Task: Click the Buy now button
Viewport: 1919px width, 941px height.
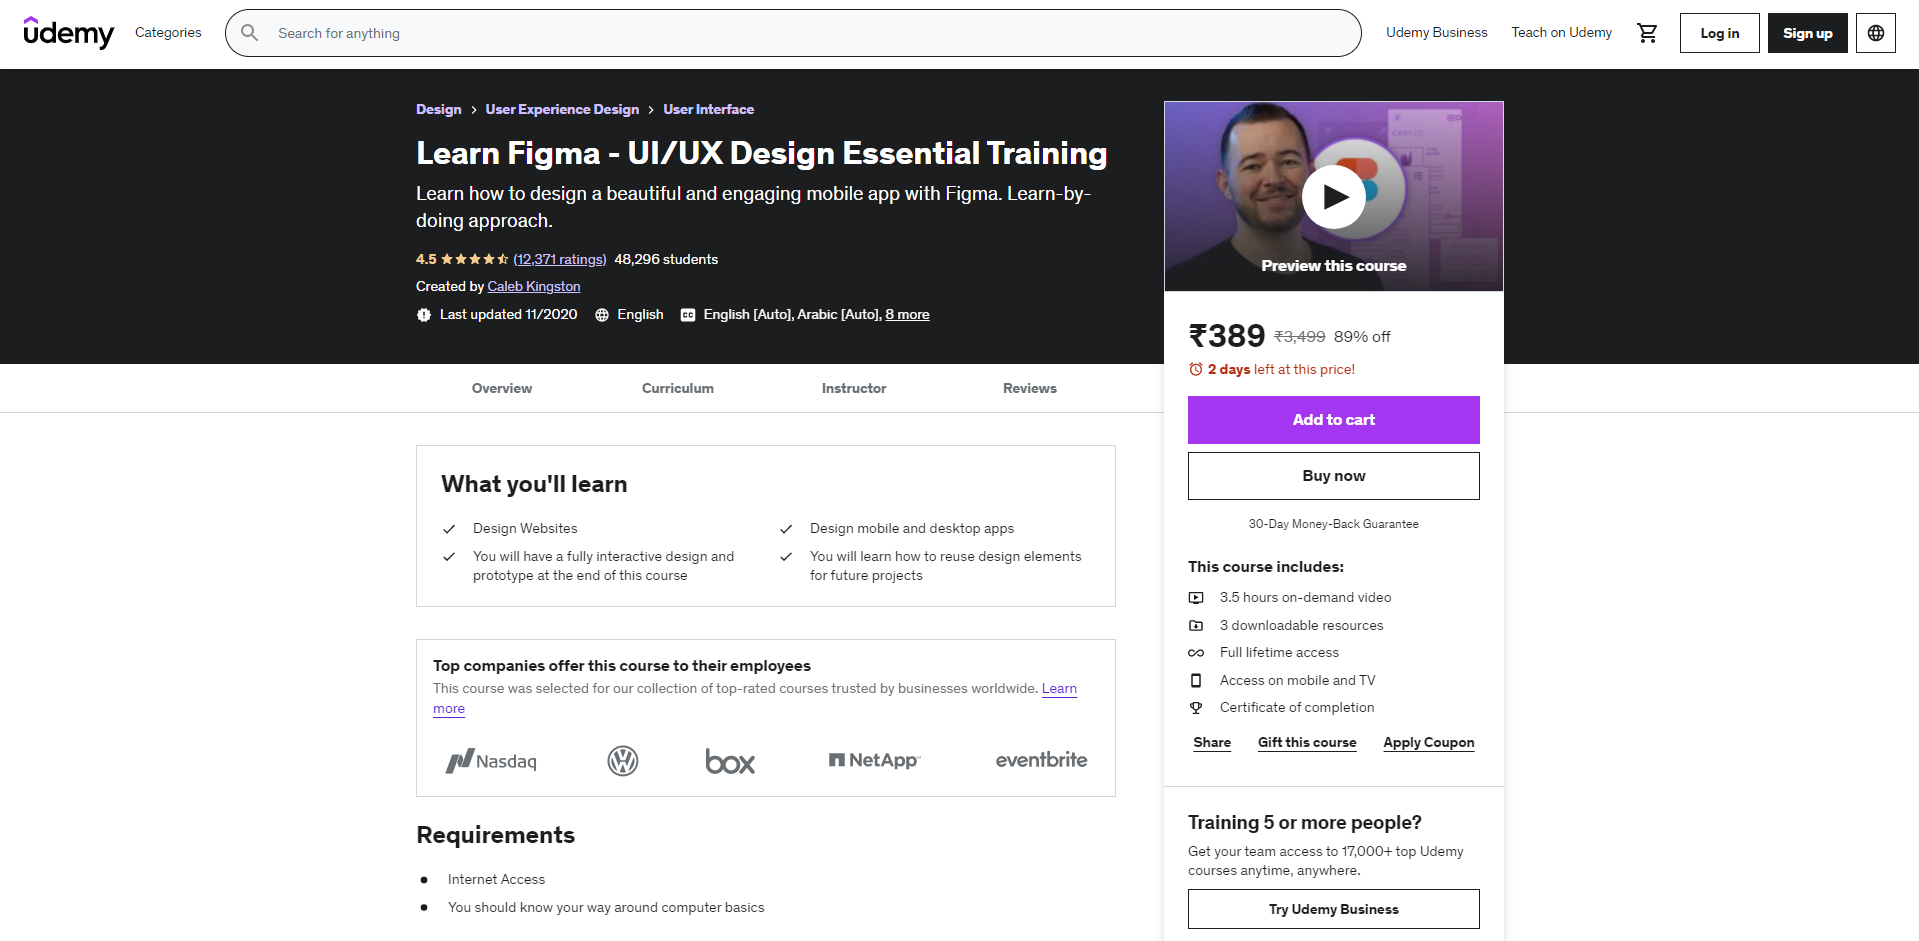Action: point(1333,476)
